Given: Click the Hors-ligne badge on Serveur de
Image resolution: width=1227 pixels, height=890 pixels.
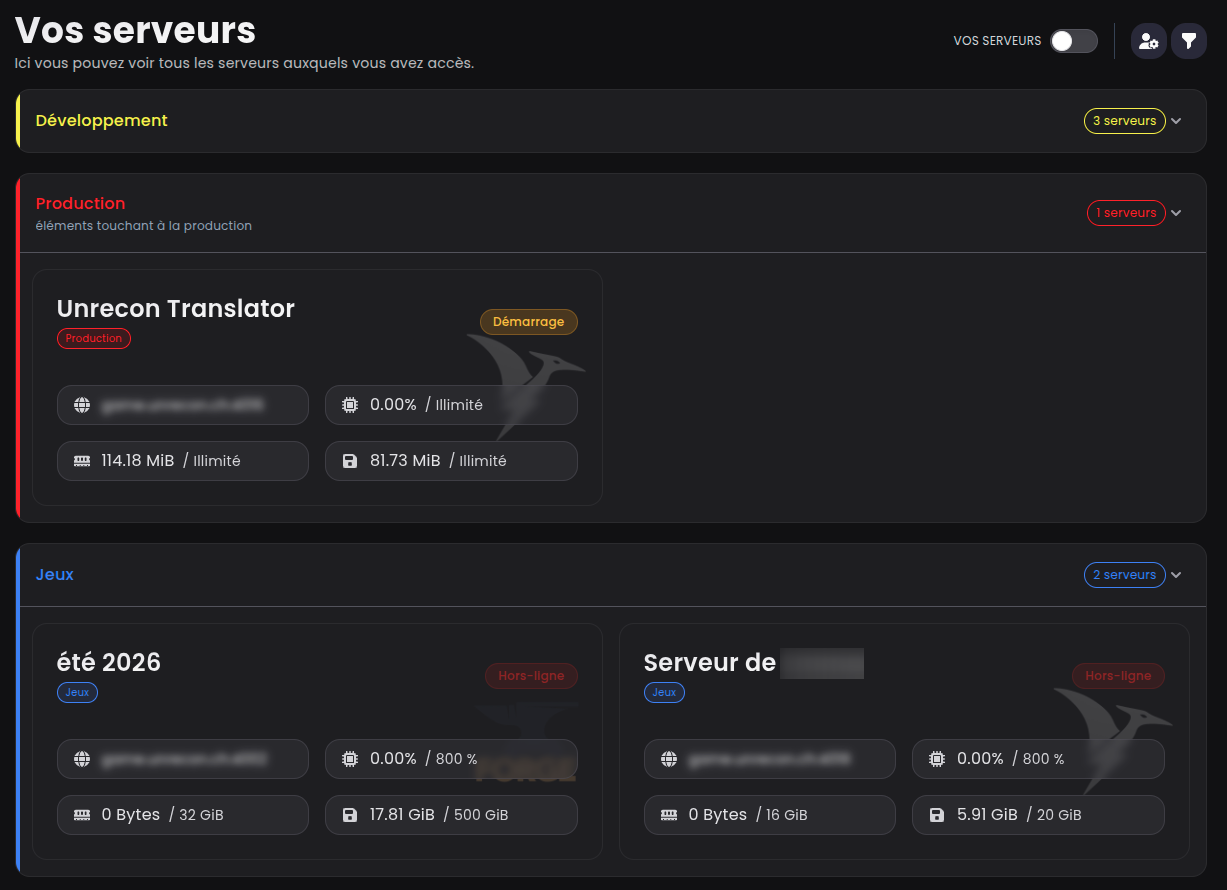Looking at the screenshot, I should [1118, 676].
